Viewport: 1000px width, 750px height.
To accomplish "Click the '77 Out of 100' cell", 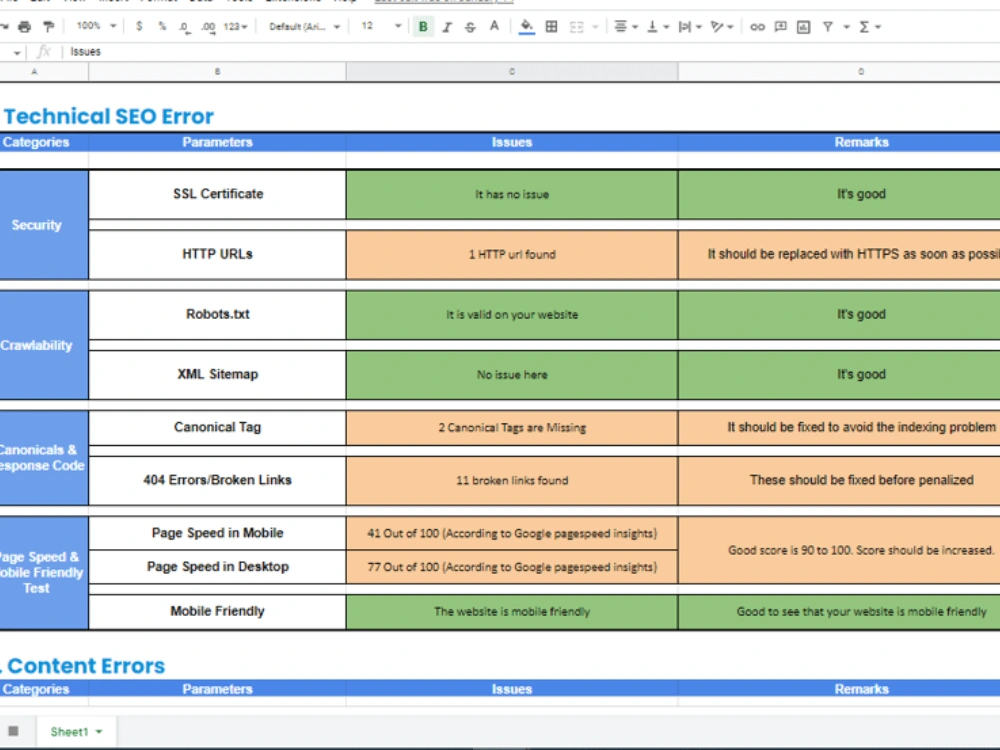I will tap(512, 567).
